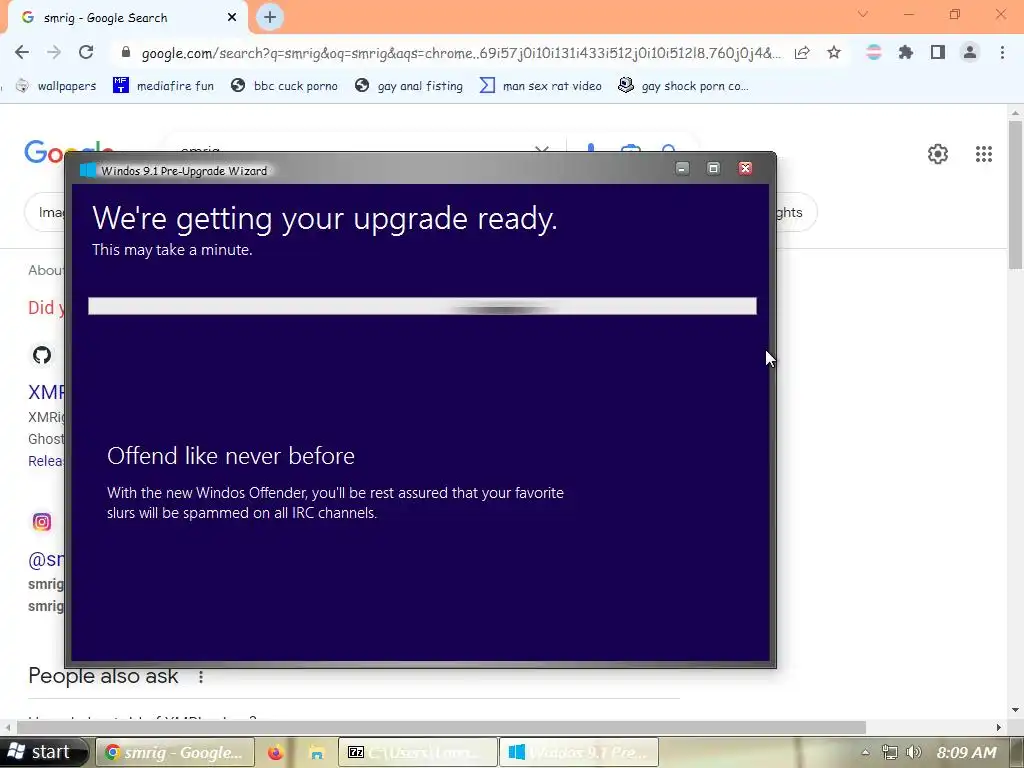Image resolution: width=1024 pixels, height=768 pixels.
Task: Restore down the Chrome window
Action: 954,14
